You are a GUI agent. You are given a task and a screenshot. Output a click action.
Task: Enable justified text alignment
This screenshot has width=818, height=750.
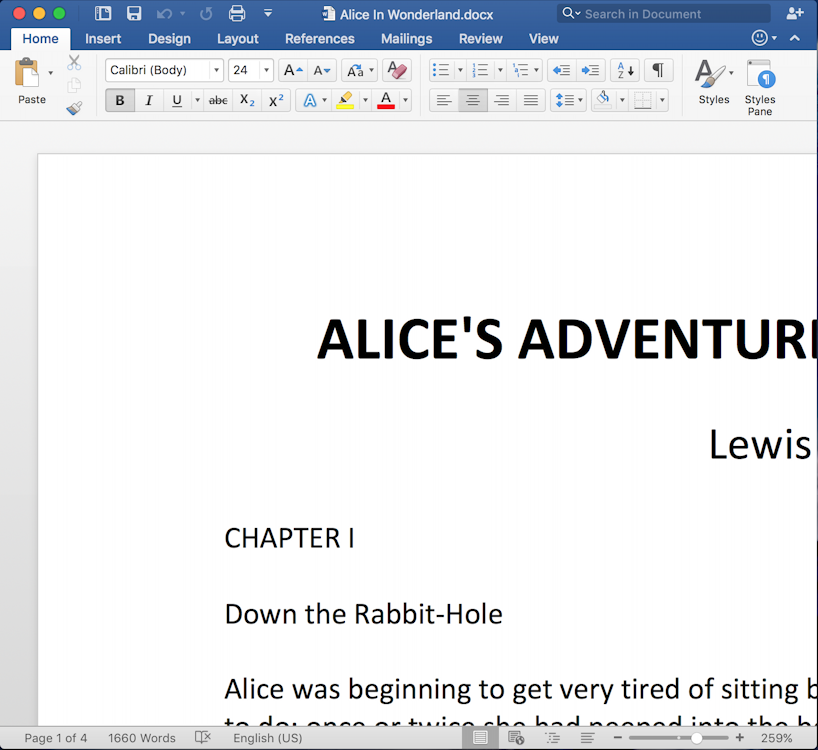coord(531,100)
